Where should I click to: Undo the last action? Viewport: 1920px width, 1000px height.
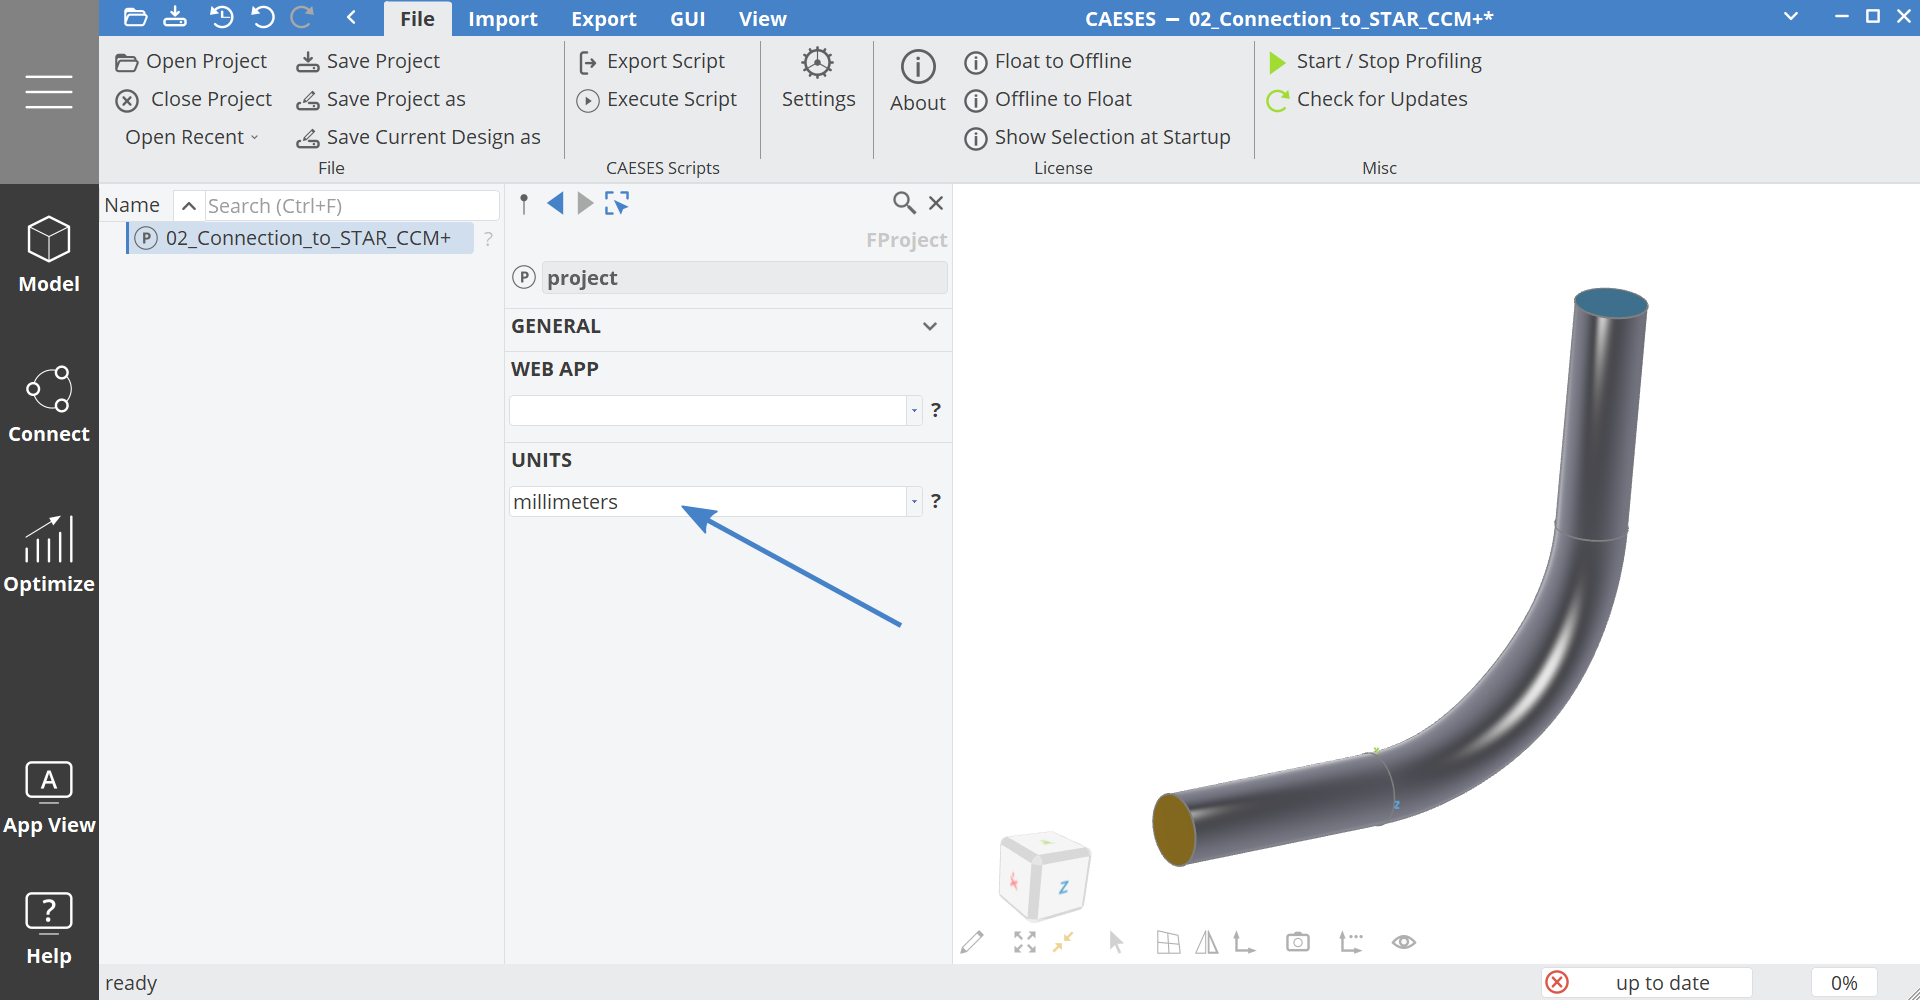[x=263, y=17]
